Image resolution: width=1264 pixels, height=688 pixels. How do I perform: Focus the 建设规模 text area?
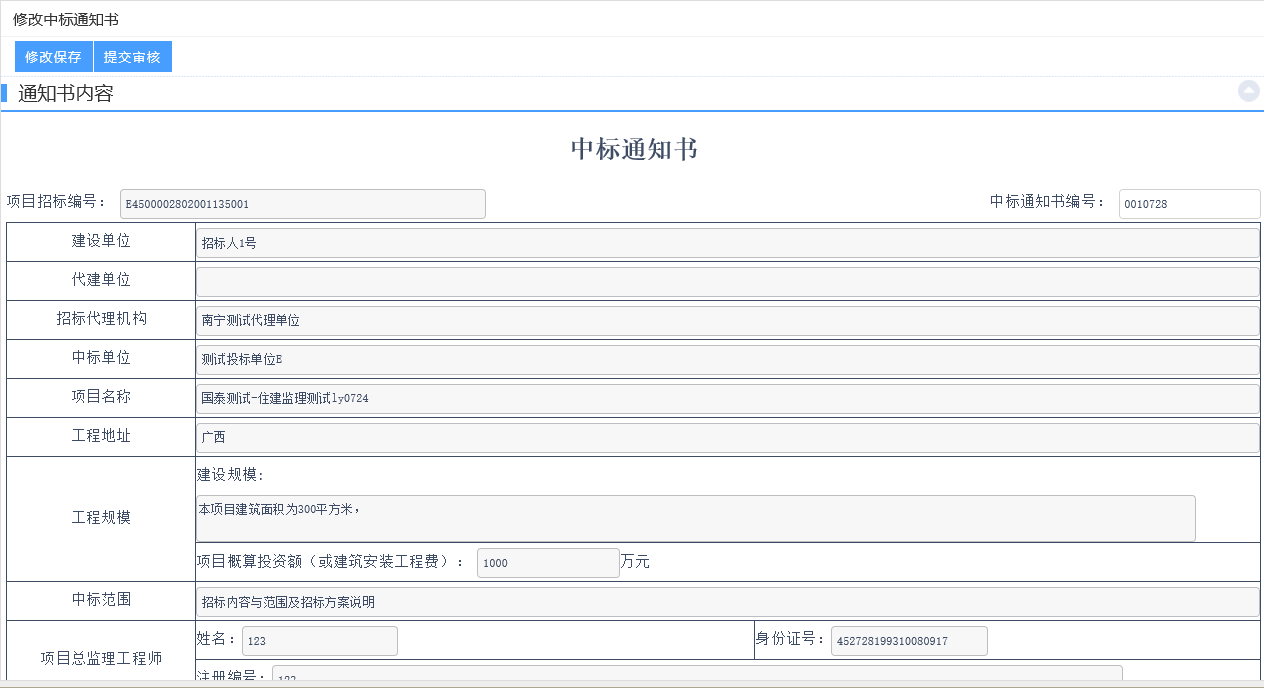[696, 518]
